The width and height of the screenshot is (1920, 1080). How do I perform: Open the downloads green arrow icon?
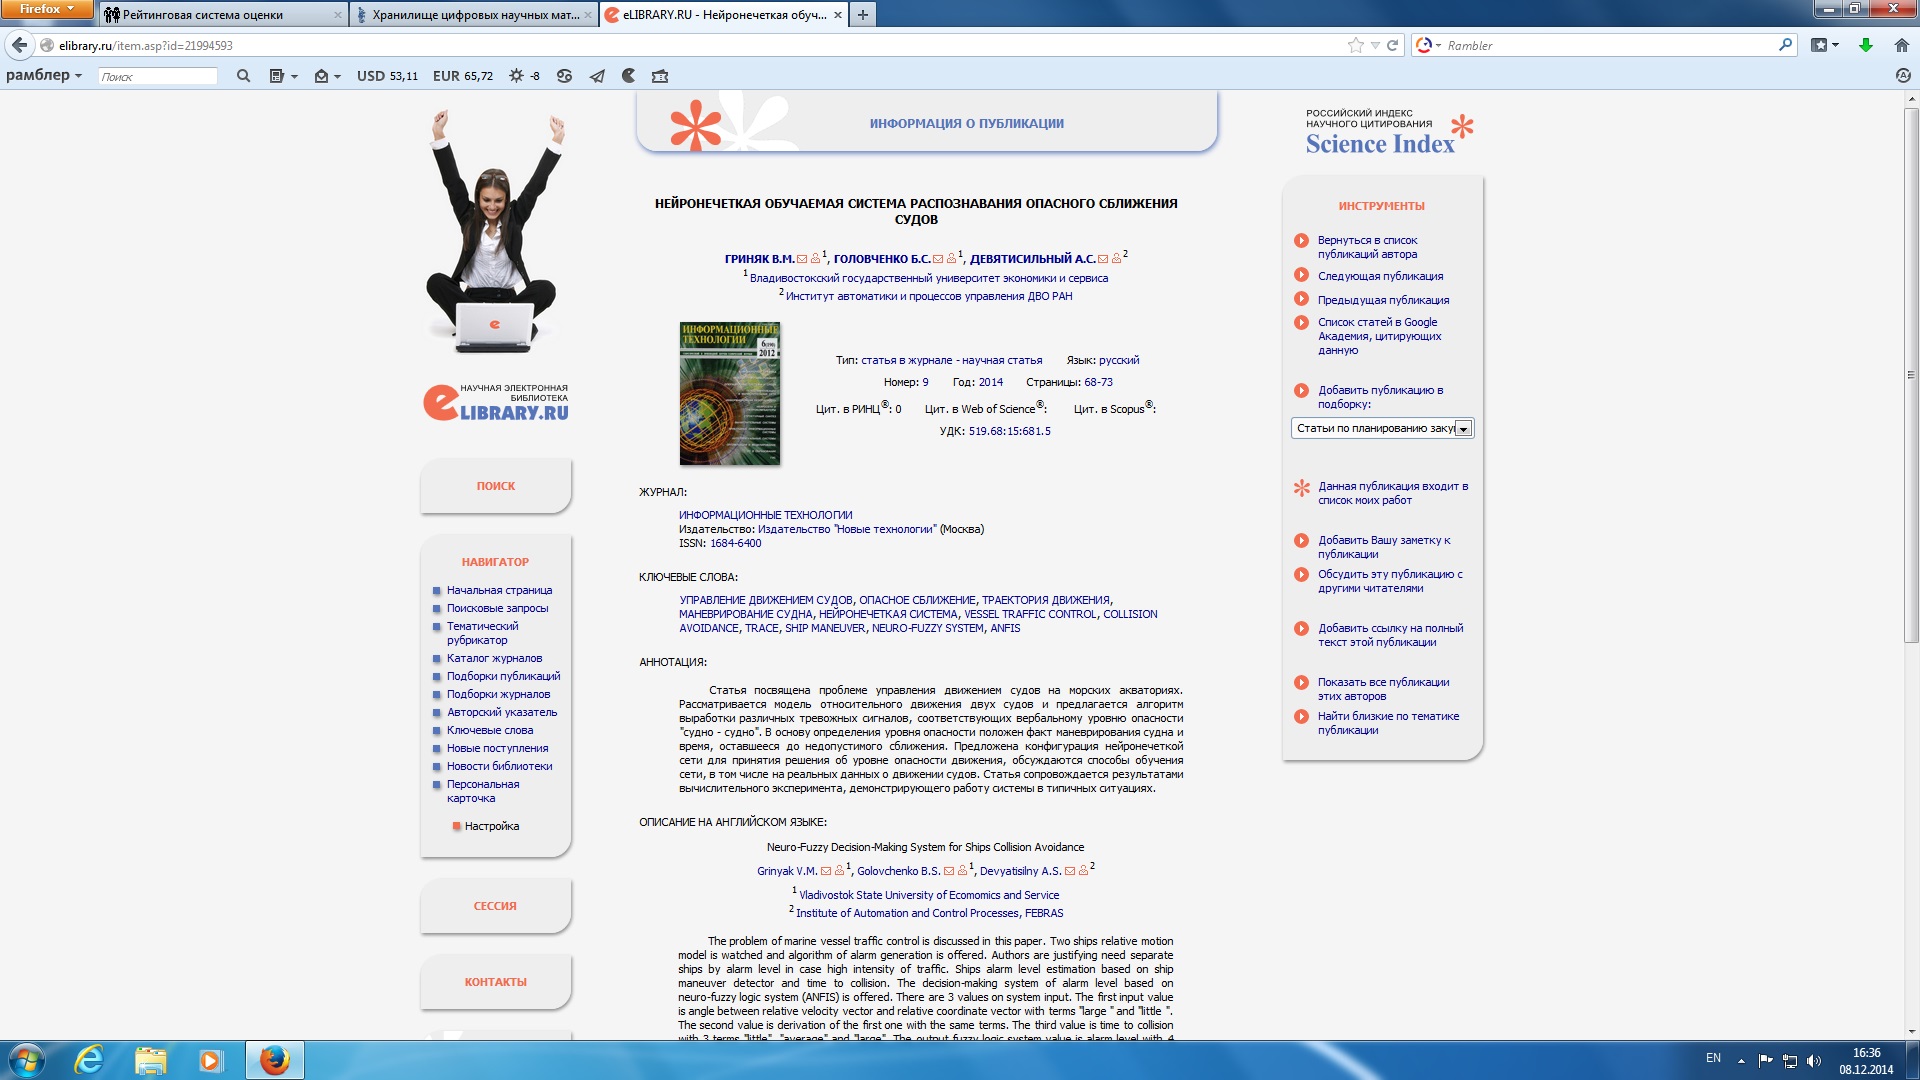pyautogui.click(x=1865, y=45)
